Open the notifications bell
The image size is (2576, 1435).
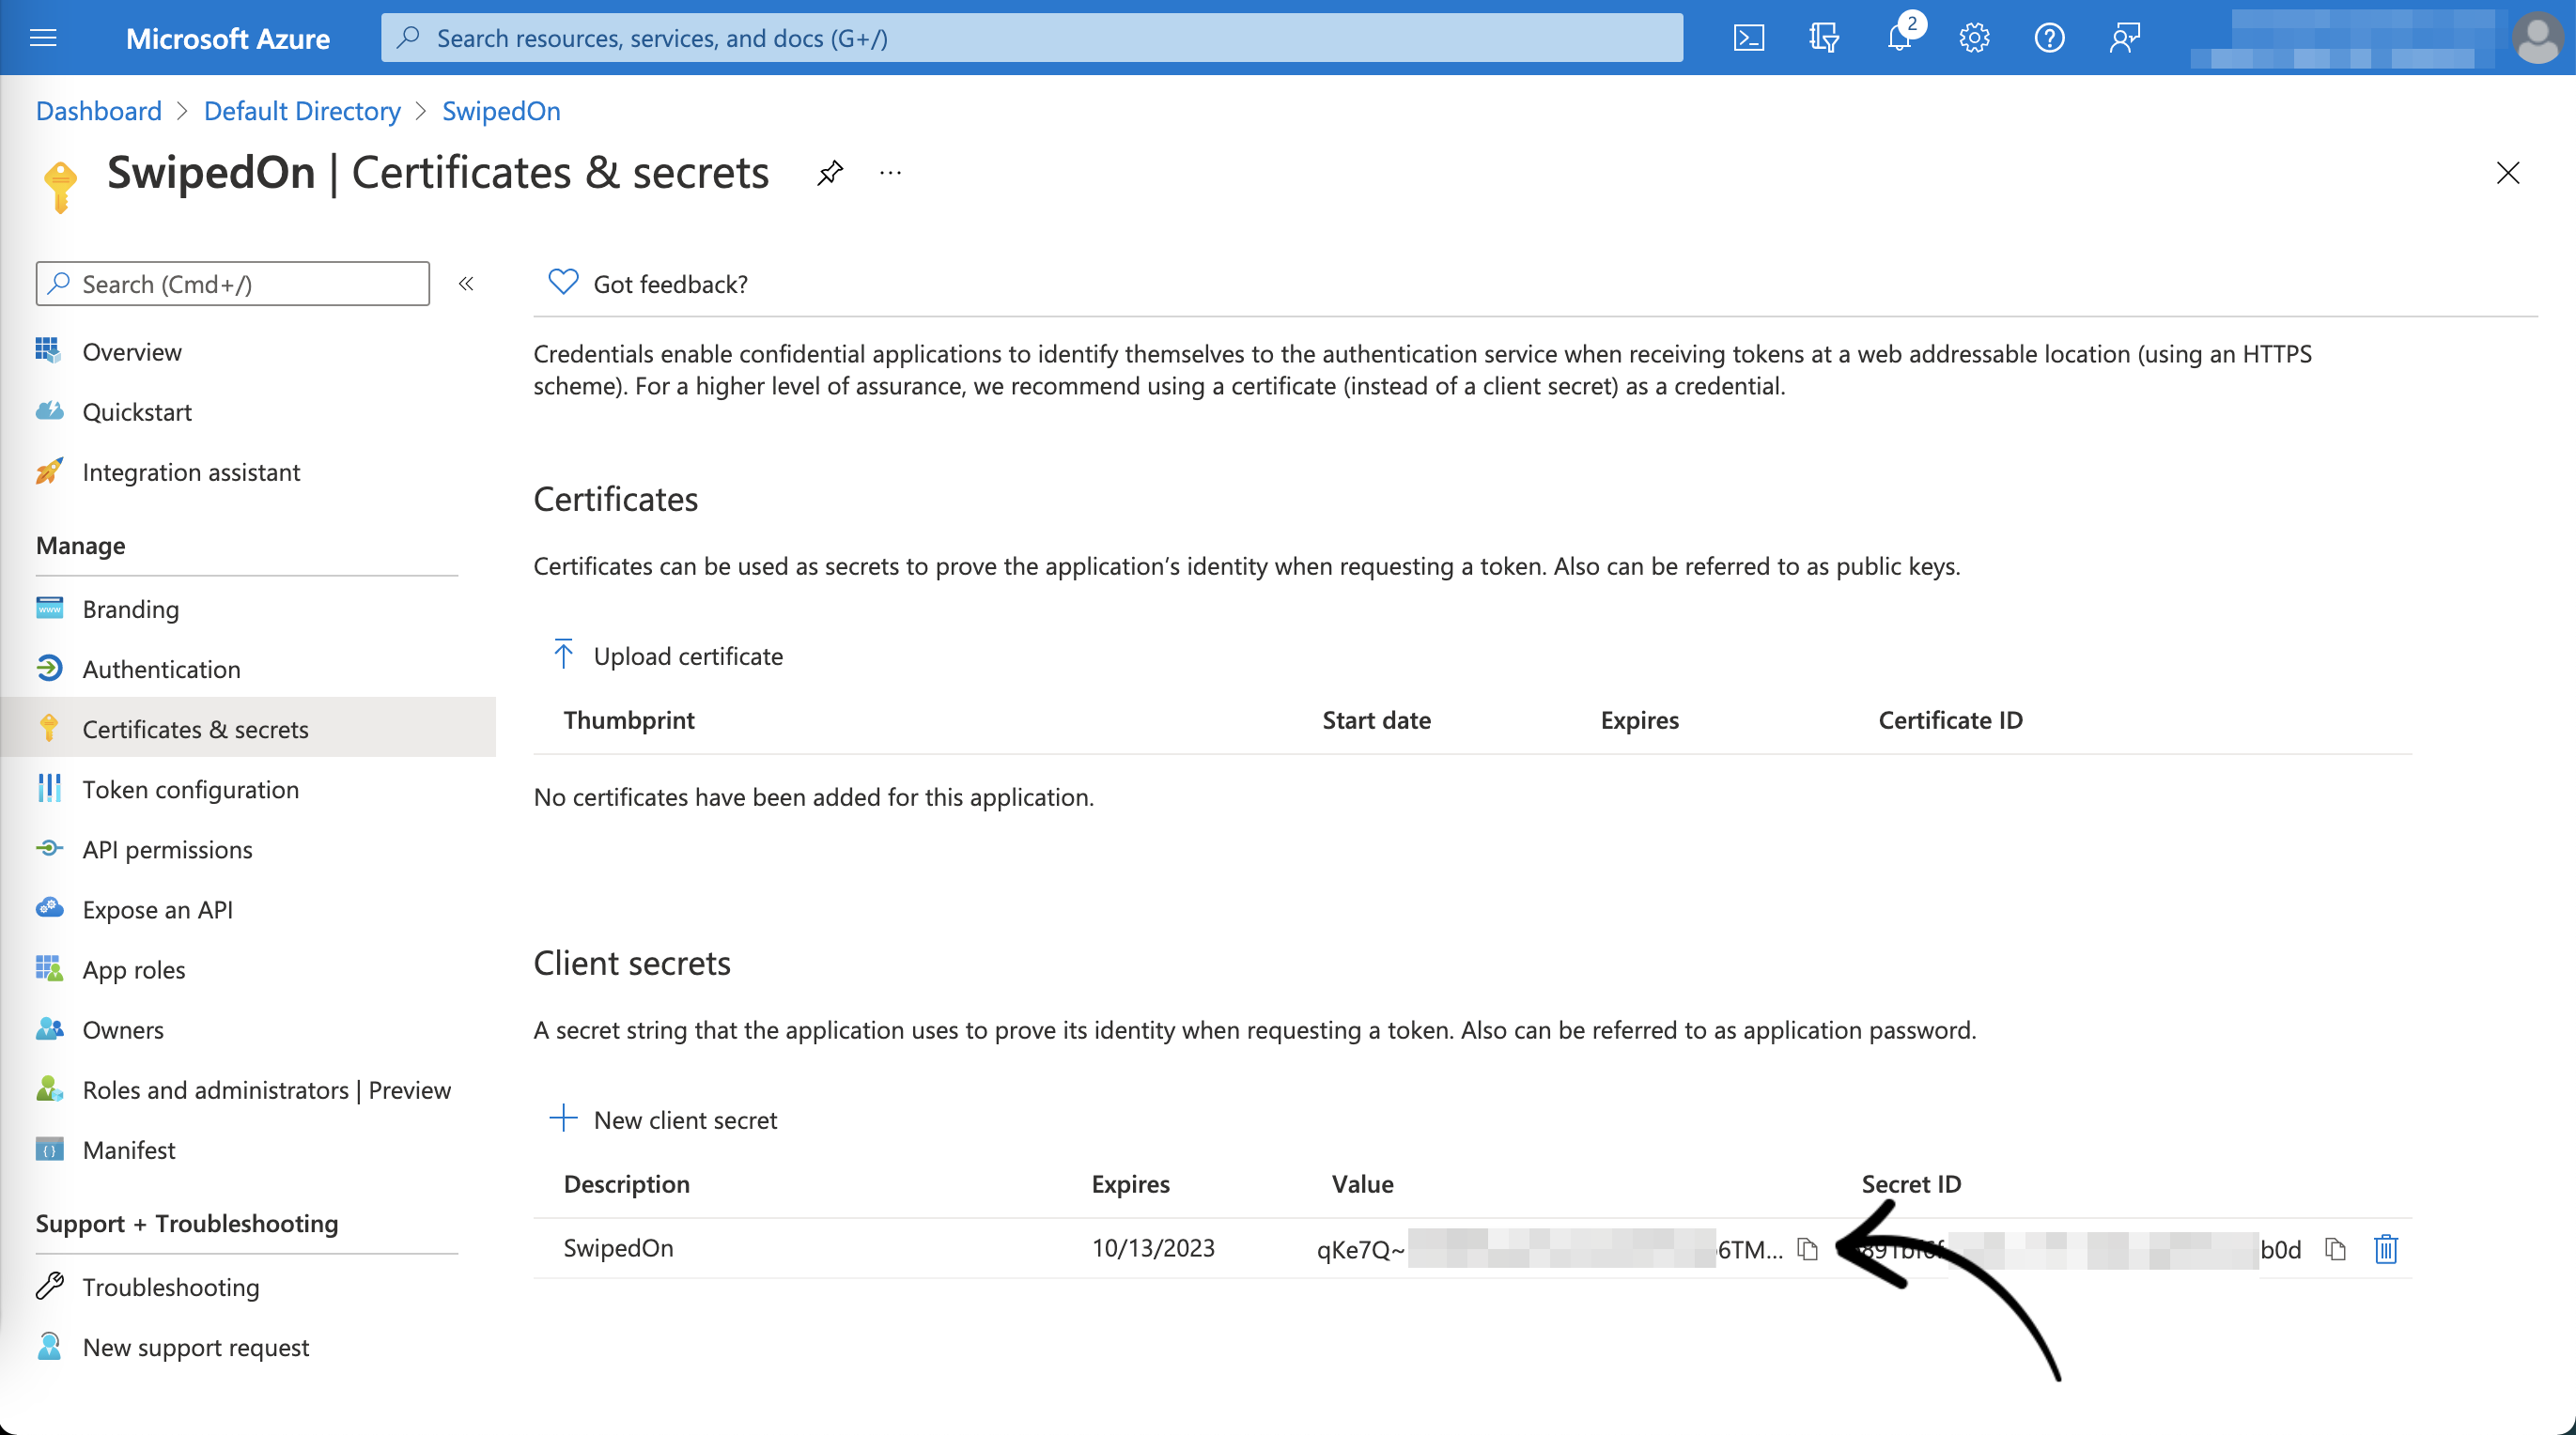(1899, 38)
